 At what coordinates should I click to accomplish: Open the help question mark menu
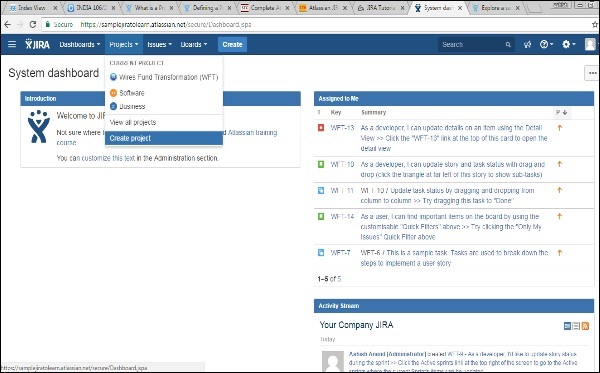[546, 44]
